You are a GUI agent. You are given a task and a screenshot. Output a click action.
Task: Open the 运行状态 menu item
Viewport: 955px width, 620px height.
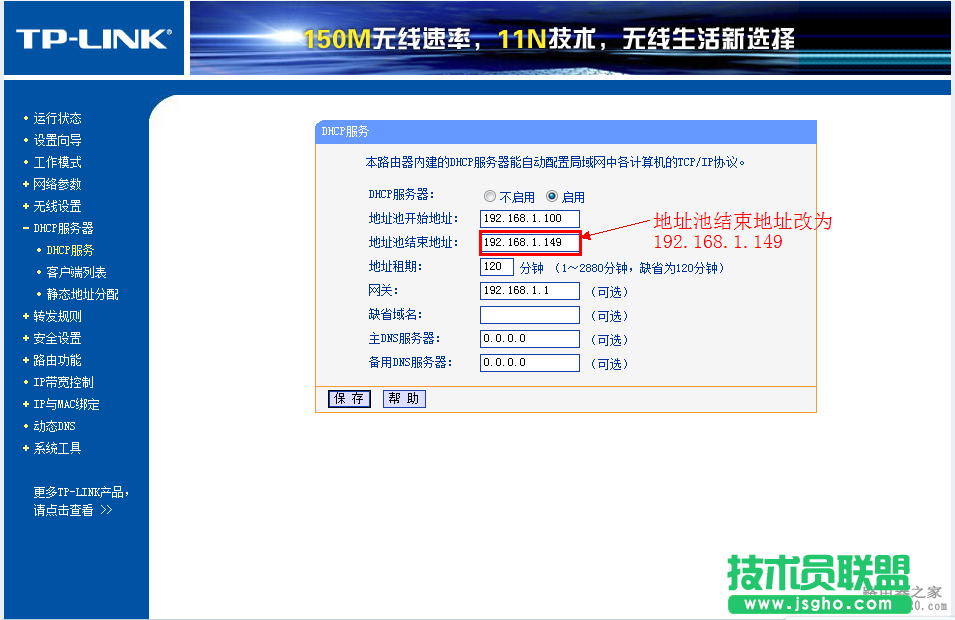(57, 118)
